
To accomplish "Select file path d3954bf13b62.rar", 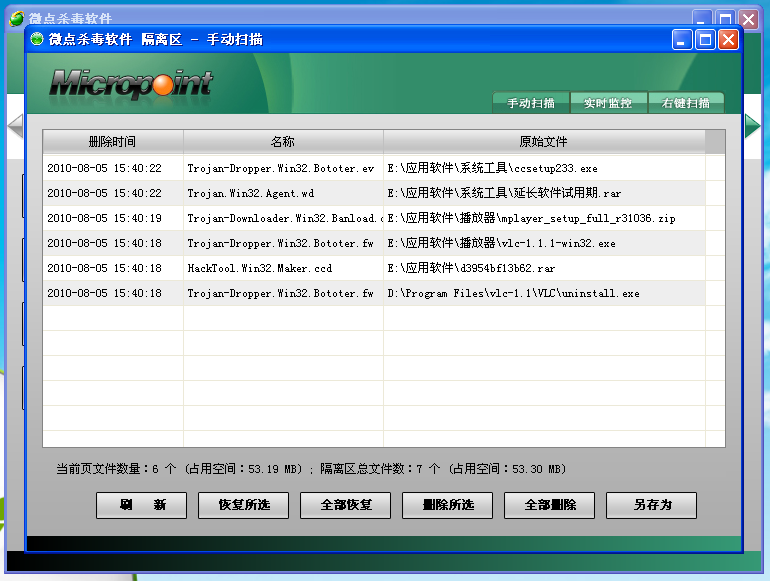I will 471,268.
